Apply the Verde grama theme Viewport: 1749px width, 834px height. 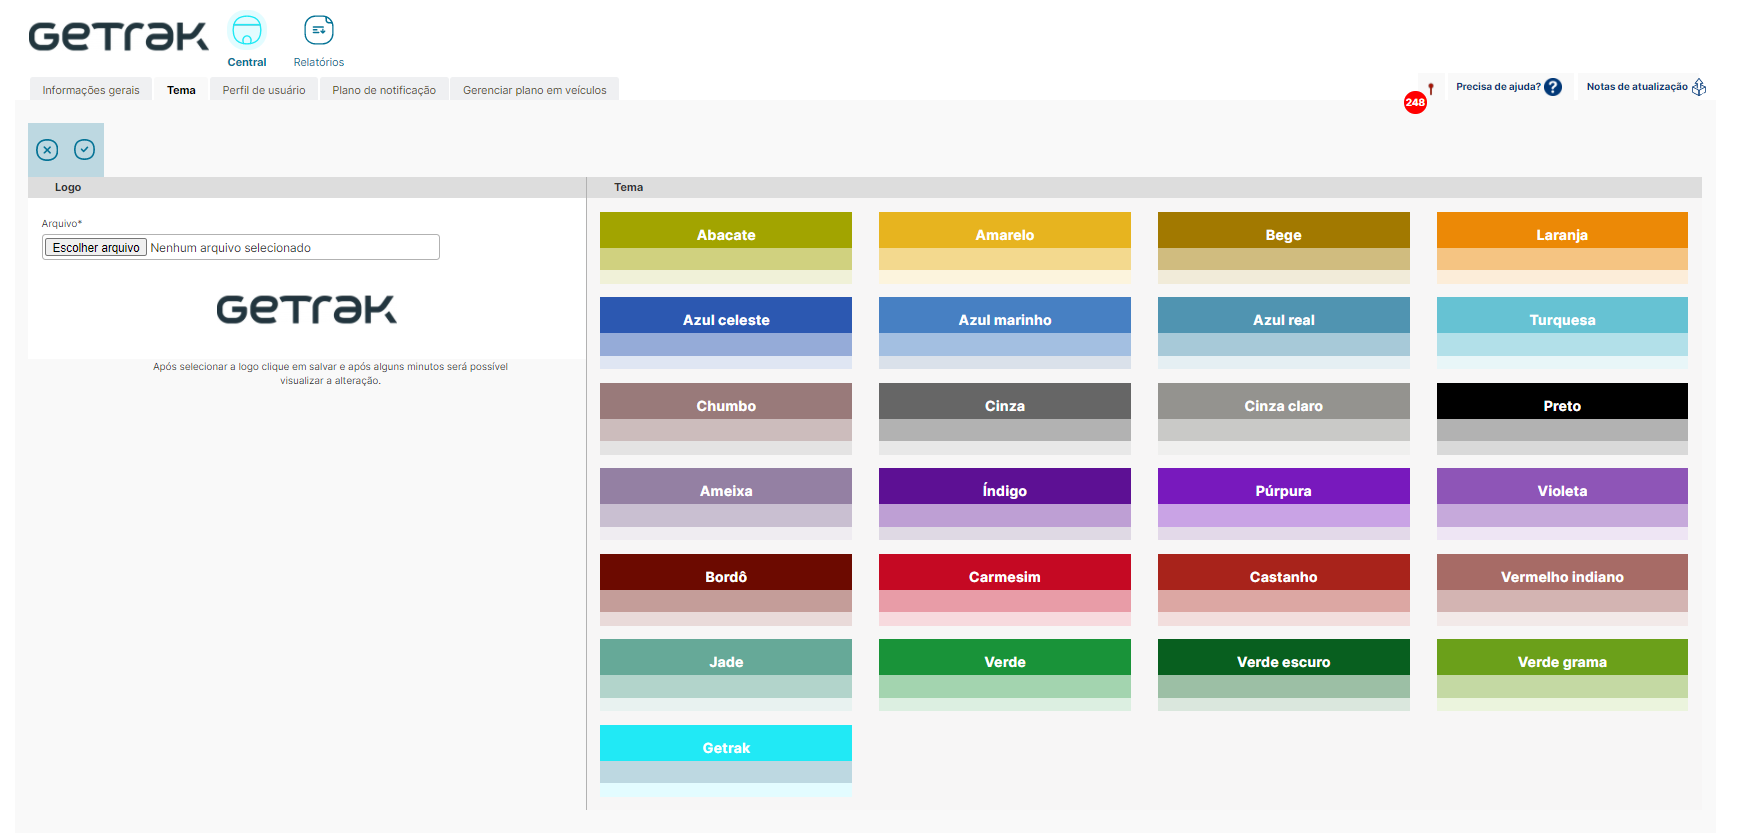1562,675
